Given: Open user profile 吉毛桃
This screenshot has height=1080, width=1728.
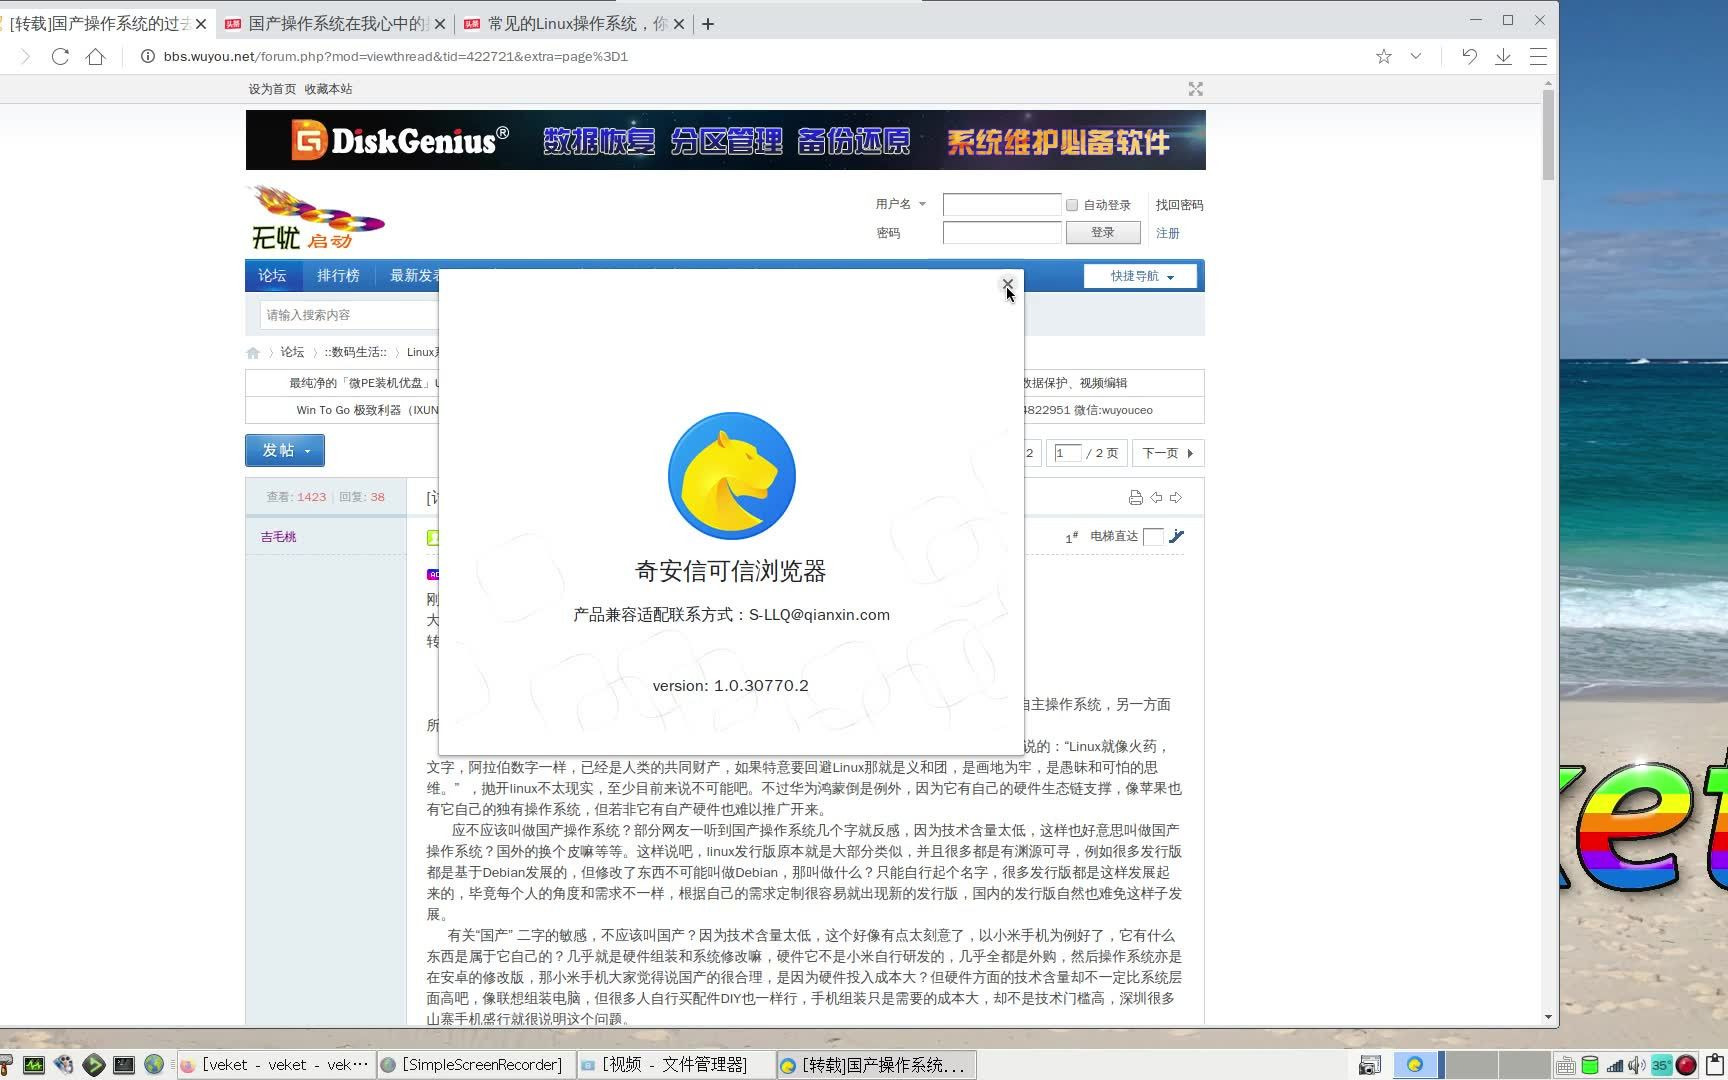Looking at the screenshot, I should pos(278,537).
